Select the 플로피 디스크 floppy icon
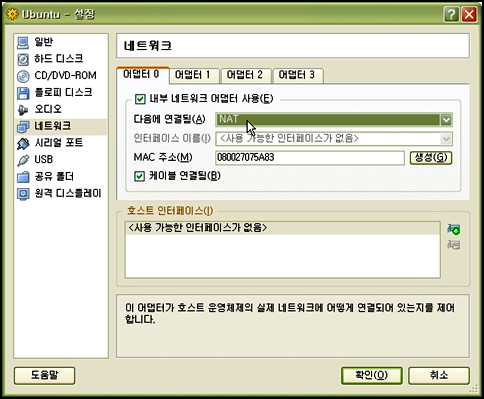Image resolution: width=484 pixels, height=399 pixels. [x=23, y=93]
